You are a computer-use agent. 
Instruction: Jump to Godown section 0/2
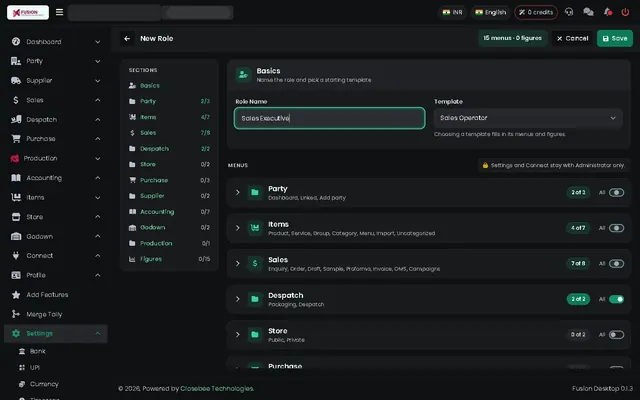[x=169, y=227]
